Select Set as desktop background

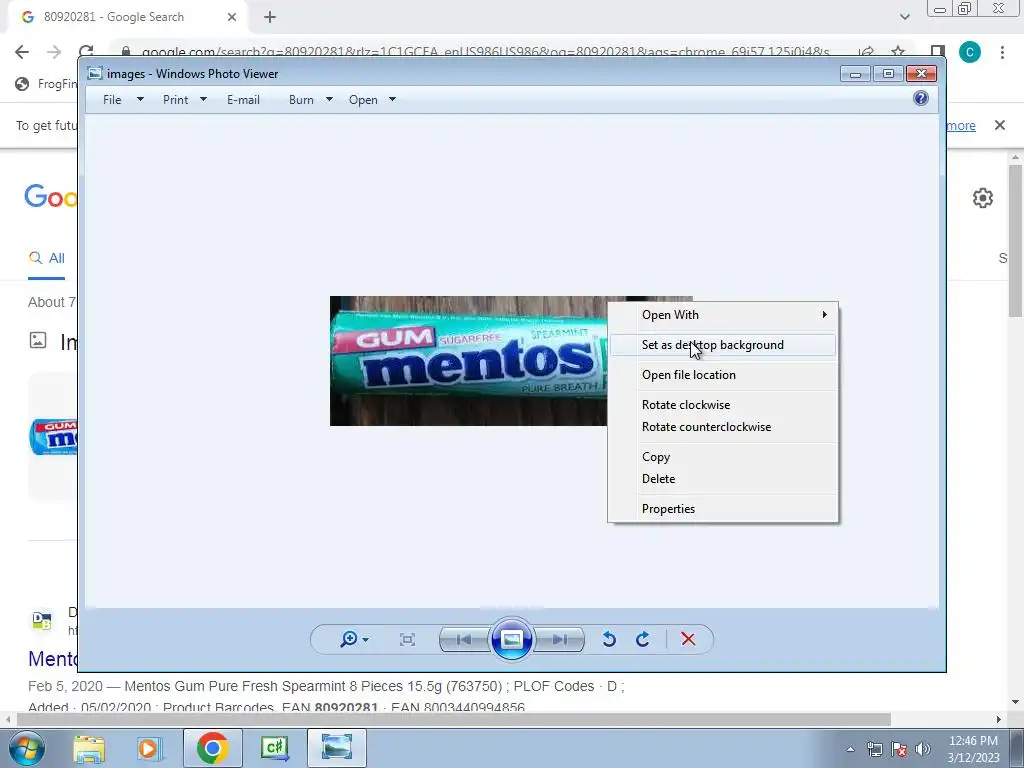(x=723, y=345)
